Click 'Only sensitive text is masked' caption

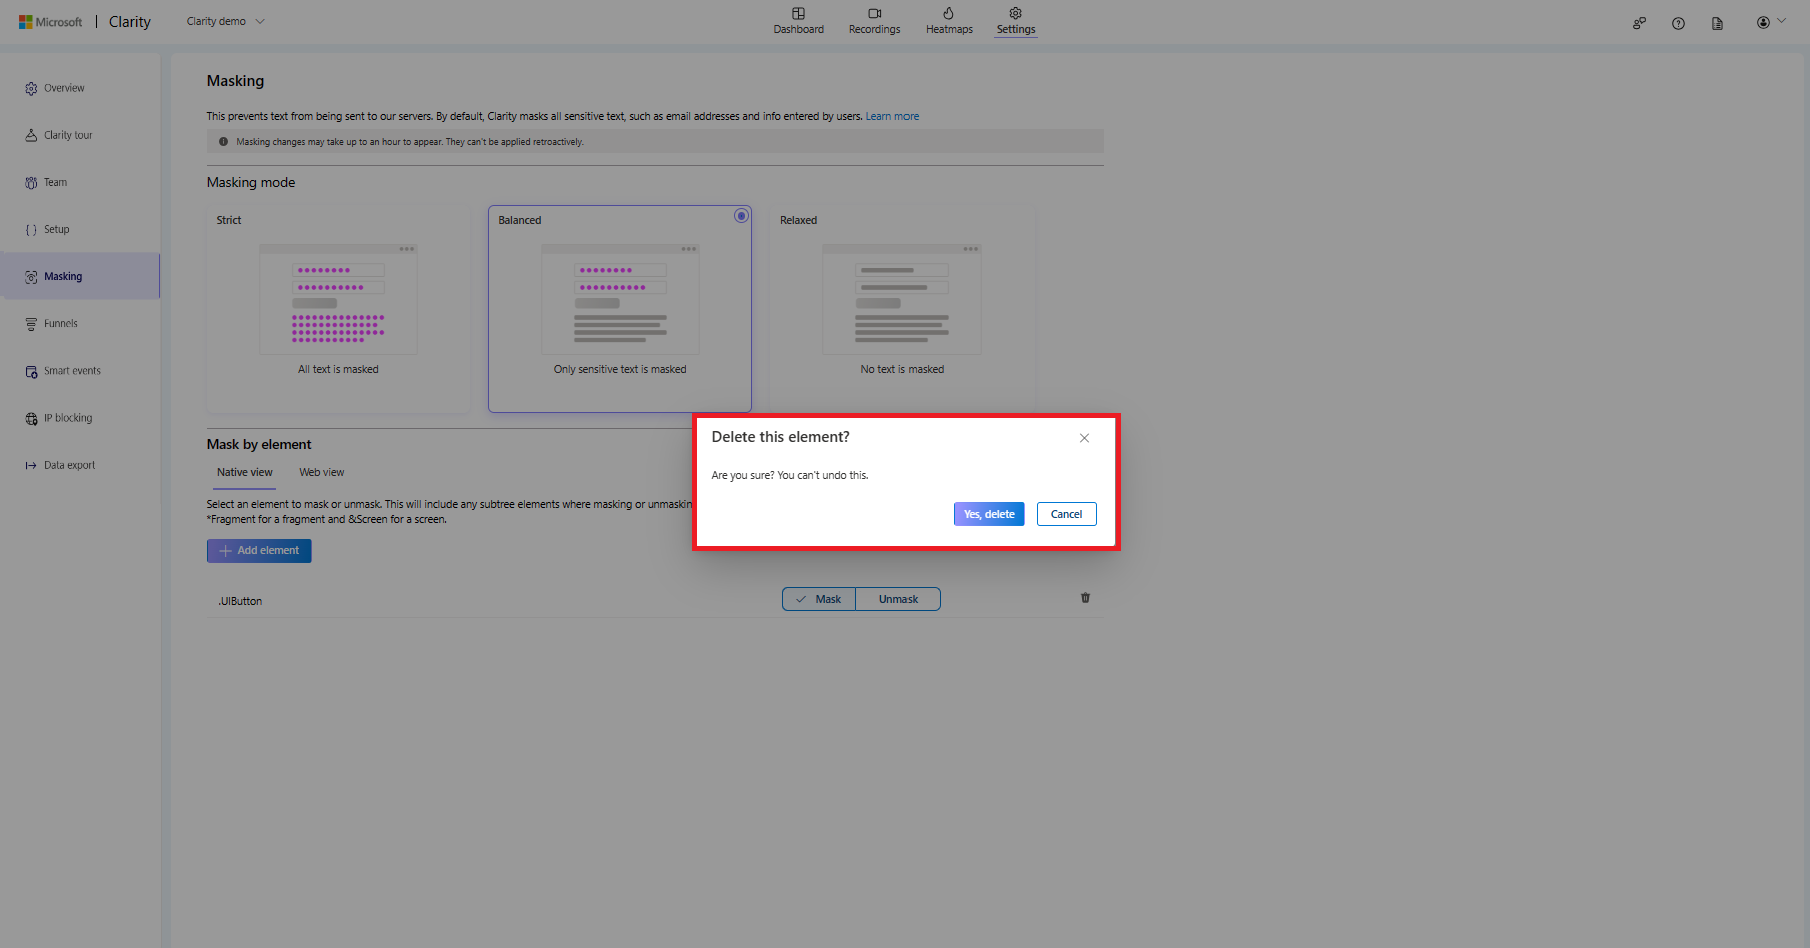click(x=620, y=370)
